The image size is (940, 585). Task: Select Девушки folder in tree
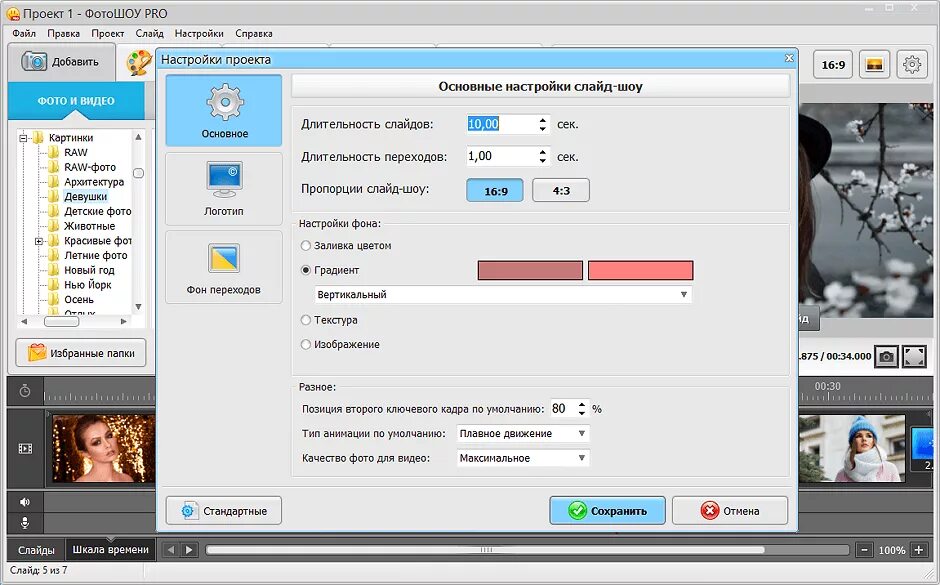point(86,197)
